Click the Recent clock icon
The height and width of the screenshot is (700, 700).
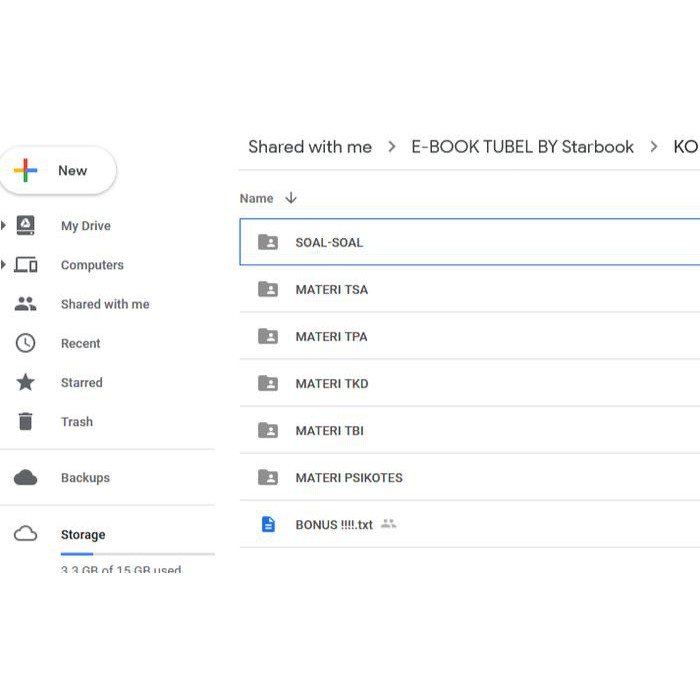click(26, 343)
